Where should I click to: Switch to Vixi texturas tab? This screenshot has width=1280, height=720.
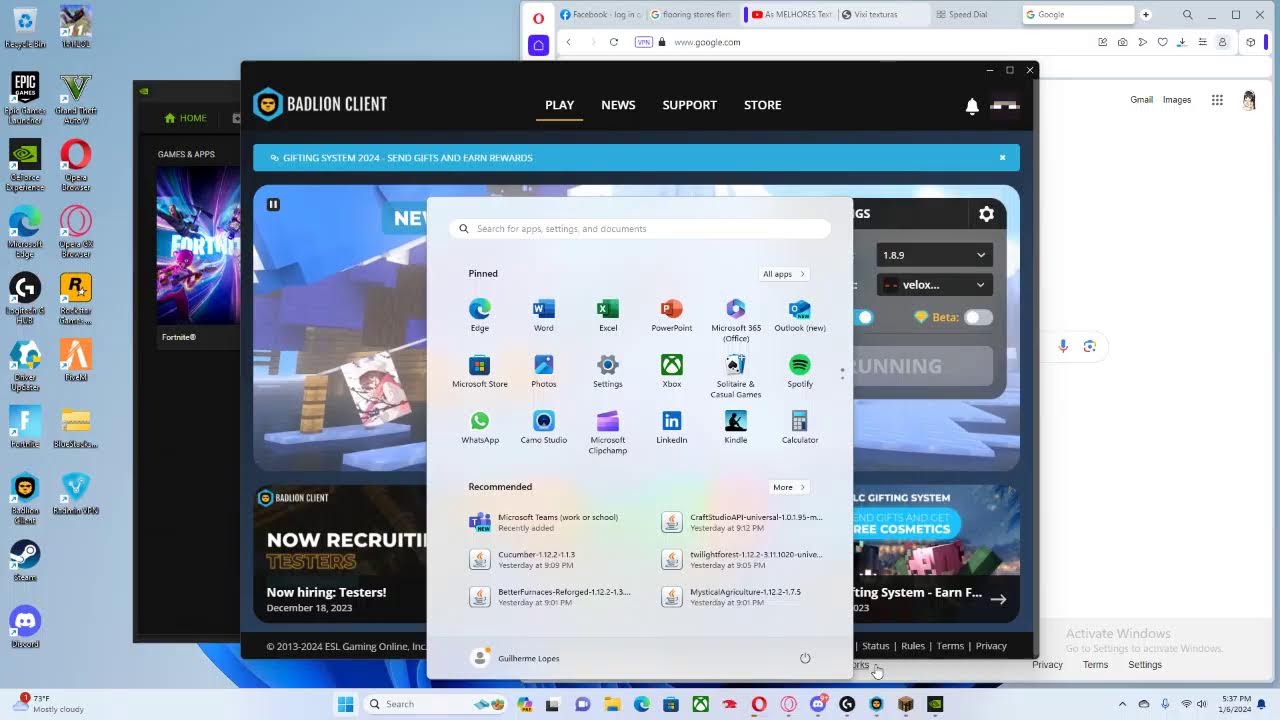pos(882,15)
